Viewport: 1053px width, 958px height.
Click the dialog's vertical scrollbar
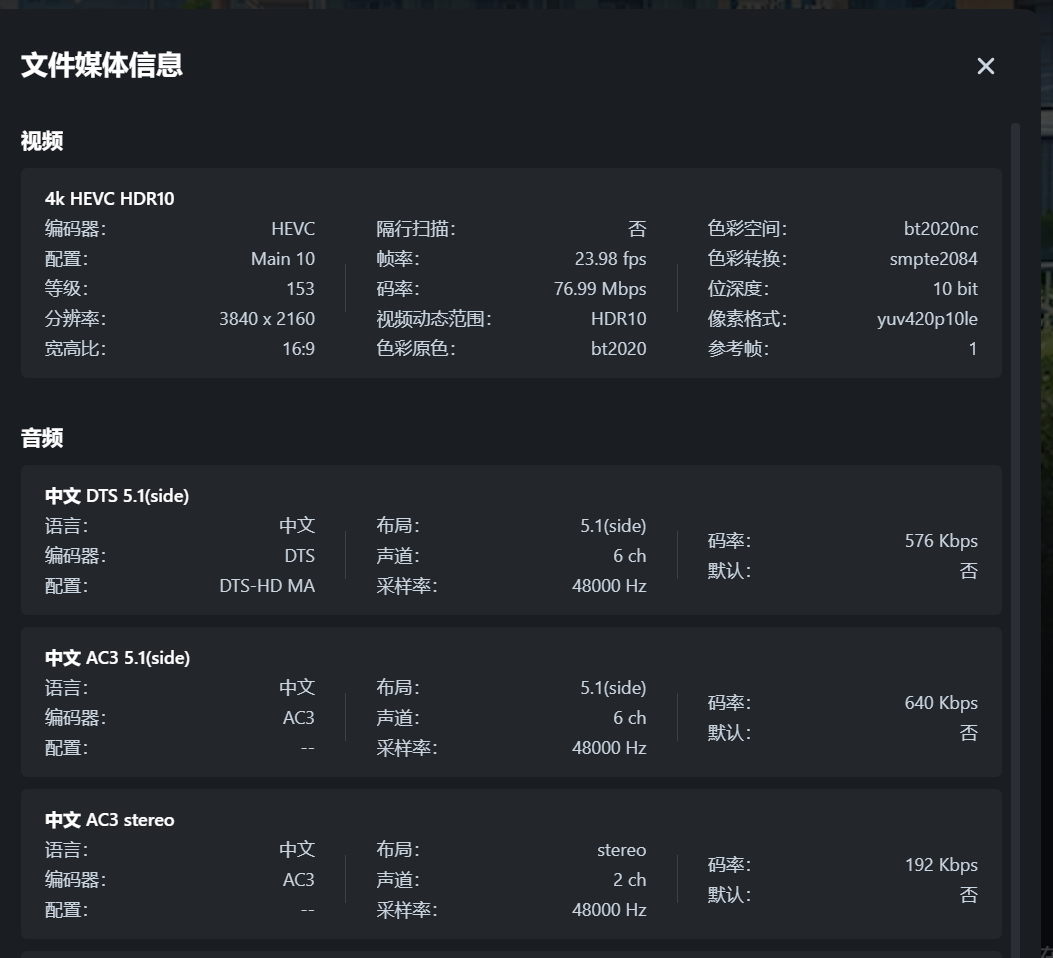tap(1015, 539)
